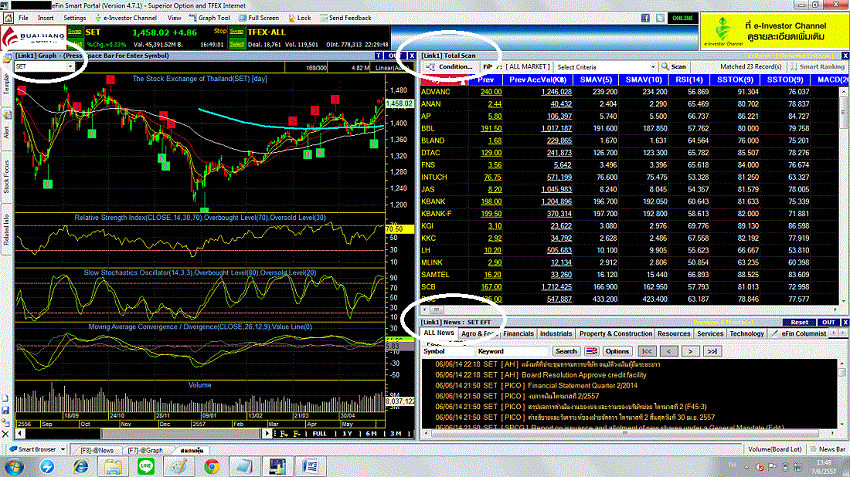The height and width of the screenshot is (477, 850).
Task: Switch to Industrials news tab
Action: [556, 334]
